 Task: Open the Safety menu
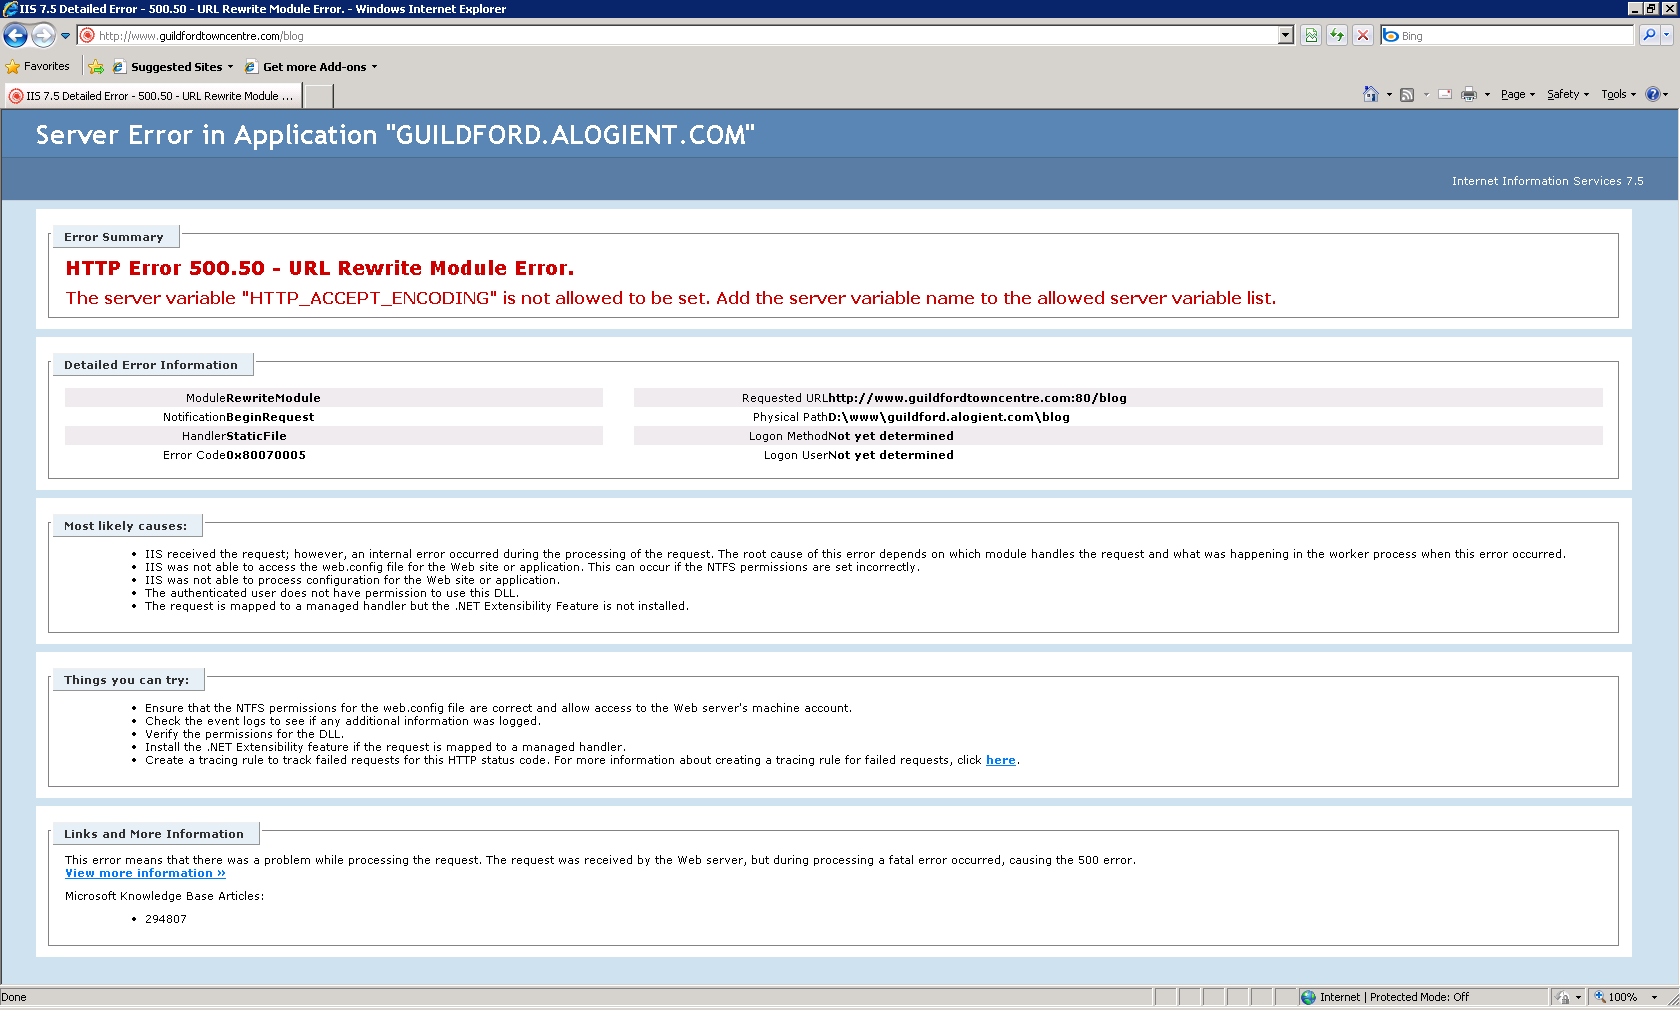point(1567,94)
